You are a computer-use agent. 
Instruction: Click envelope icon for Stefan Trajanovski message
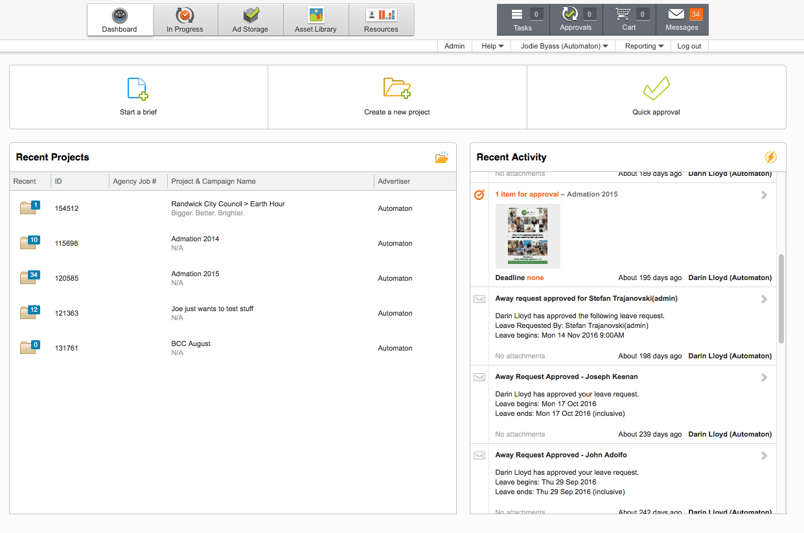click(x=479, y=299)
